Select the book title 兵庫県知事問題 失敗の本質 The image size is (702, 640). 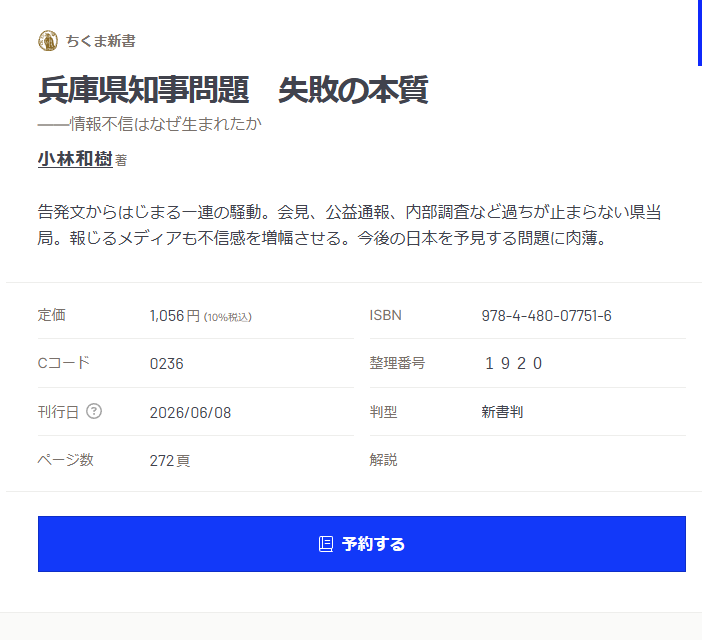[233, 90]
